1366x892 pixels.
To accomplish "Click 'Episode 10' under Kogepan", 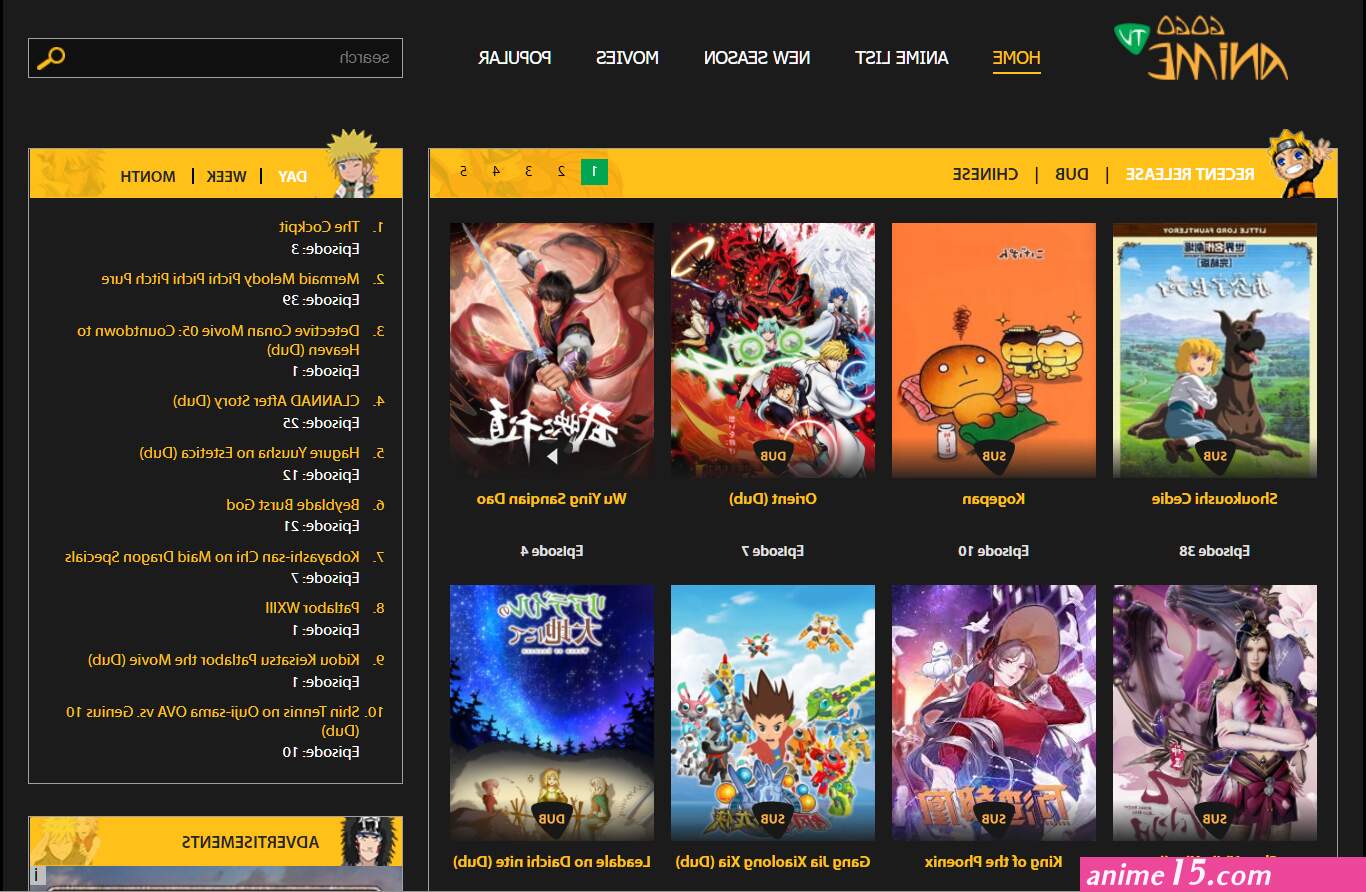I will tap(993, 551).
